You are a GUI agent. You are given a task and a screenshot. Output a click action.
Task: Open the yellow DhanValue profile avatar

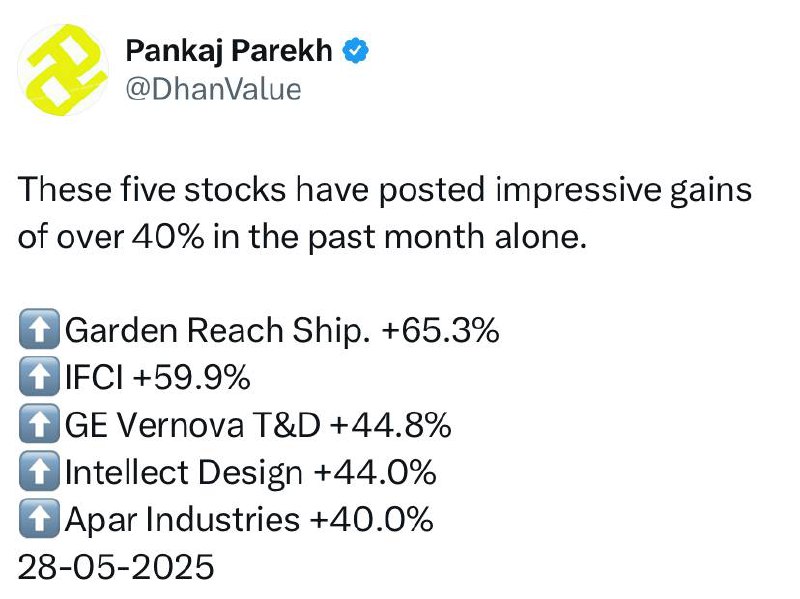[x=63, y=70]
